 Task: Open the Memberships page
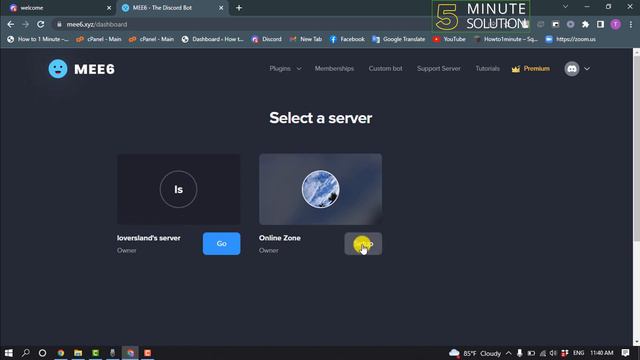pos(334,69)
